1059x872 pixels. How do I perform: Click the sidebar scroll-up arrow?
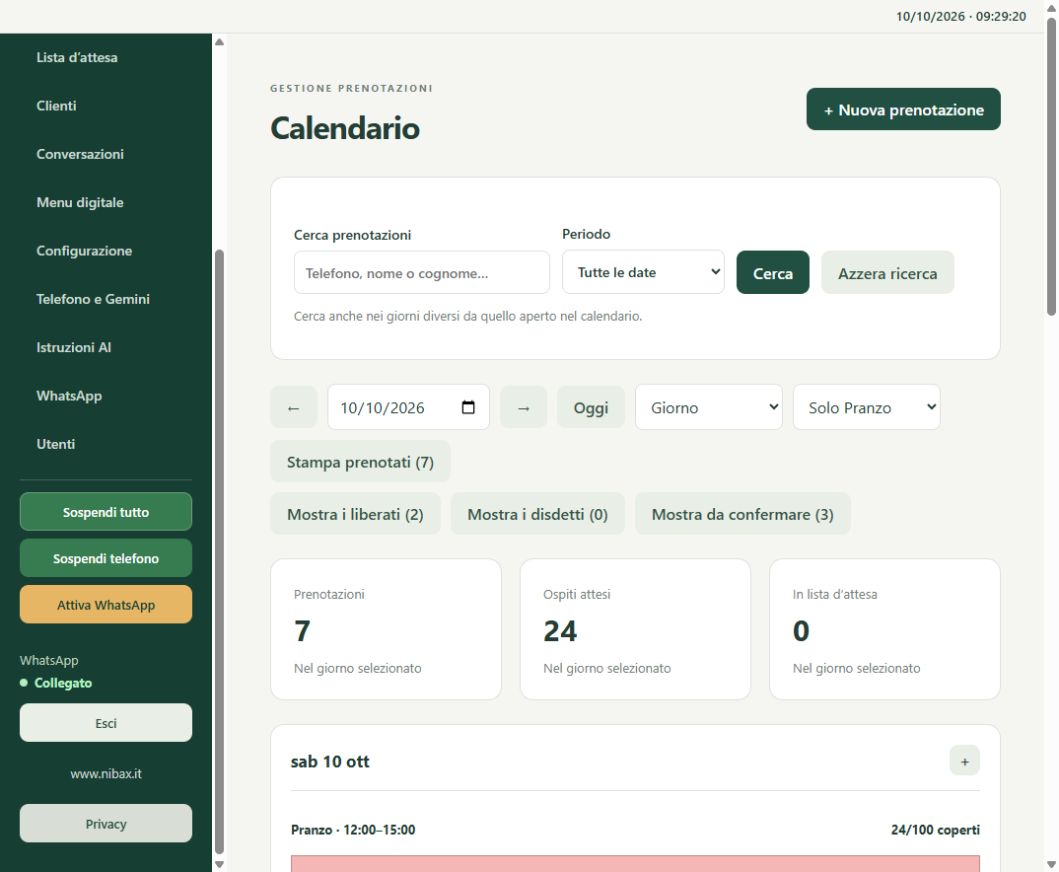click(x=219, y=42)
